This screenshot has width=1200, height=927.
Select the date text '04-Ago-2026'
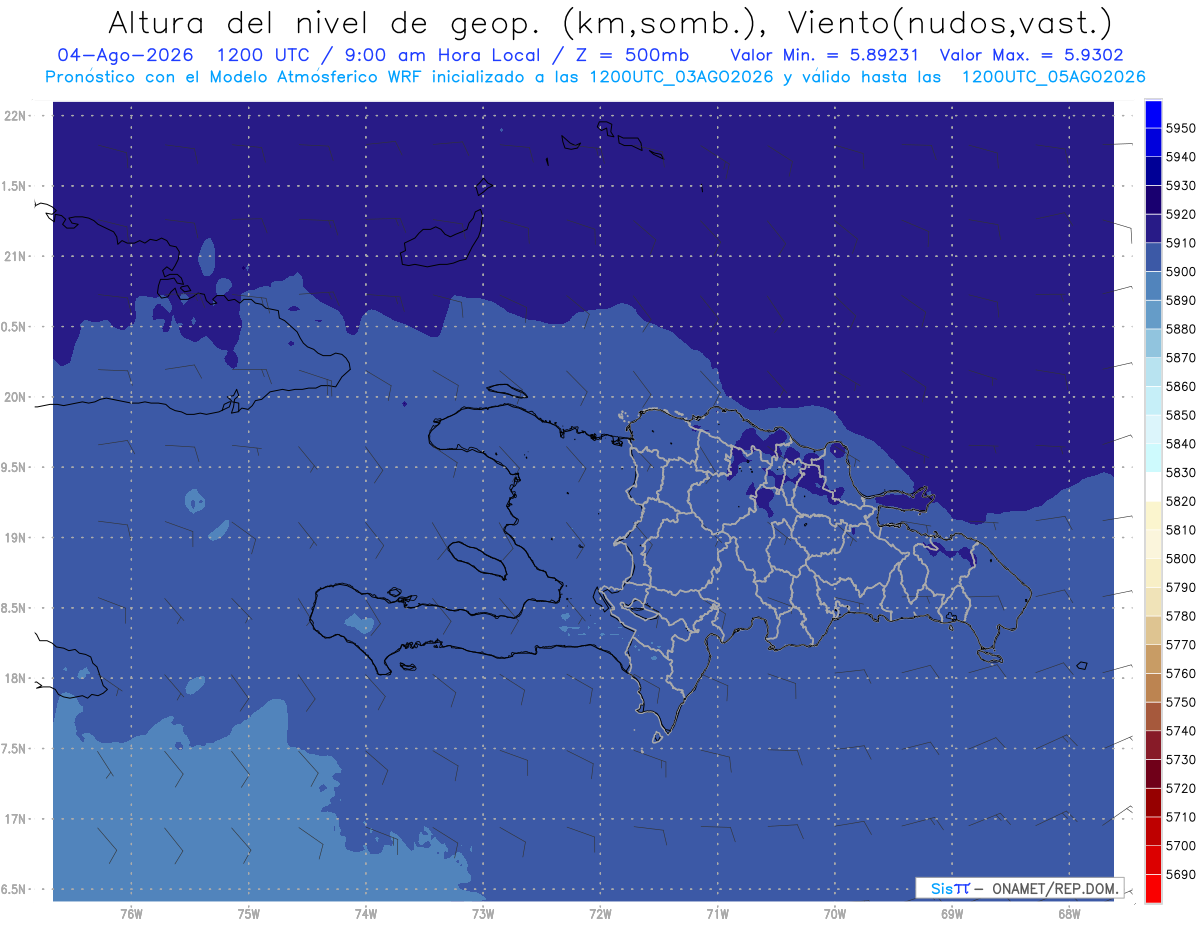[x=127, y=56]
